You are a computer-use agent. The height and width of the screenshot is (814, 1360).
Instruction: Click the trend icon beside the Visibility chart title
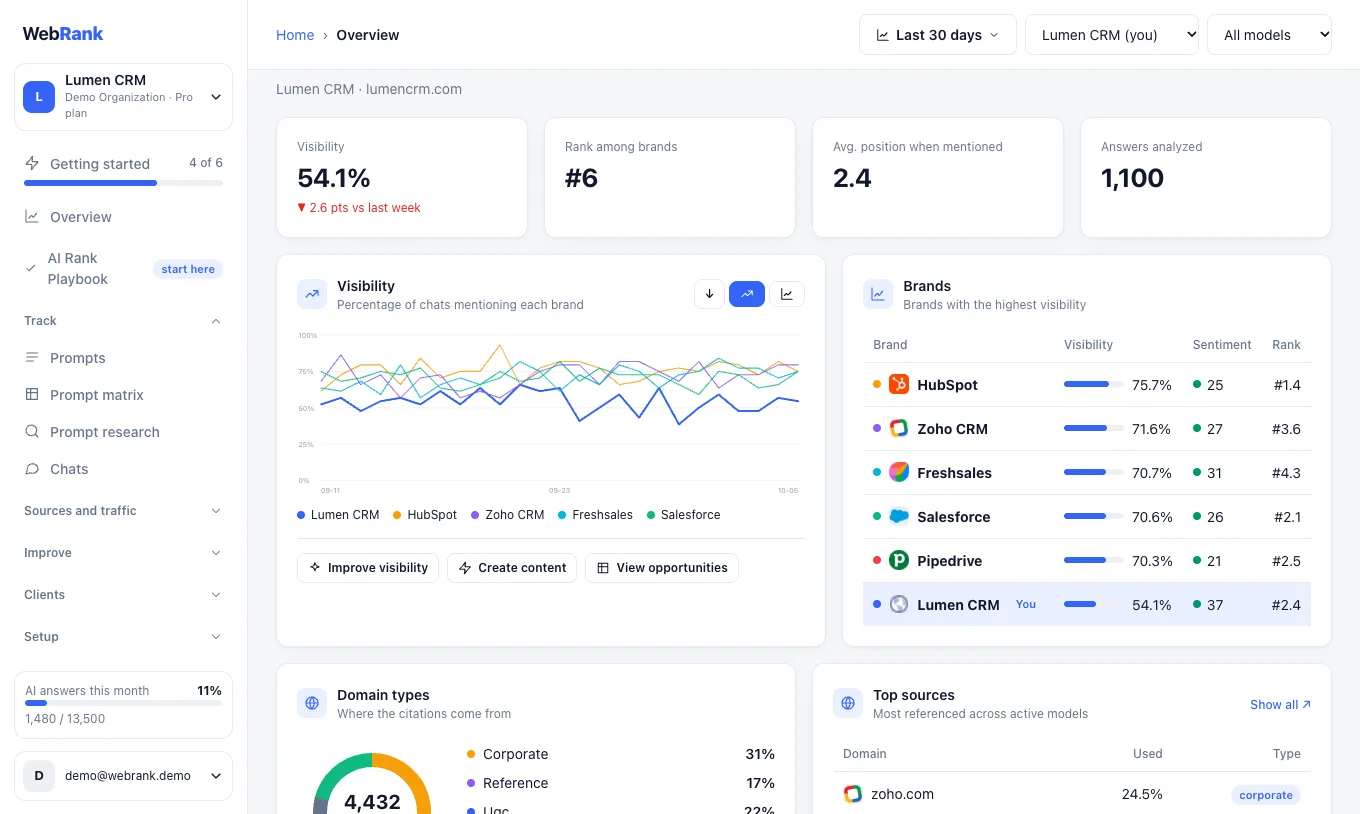pos(312,294)
